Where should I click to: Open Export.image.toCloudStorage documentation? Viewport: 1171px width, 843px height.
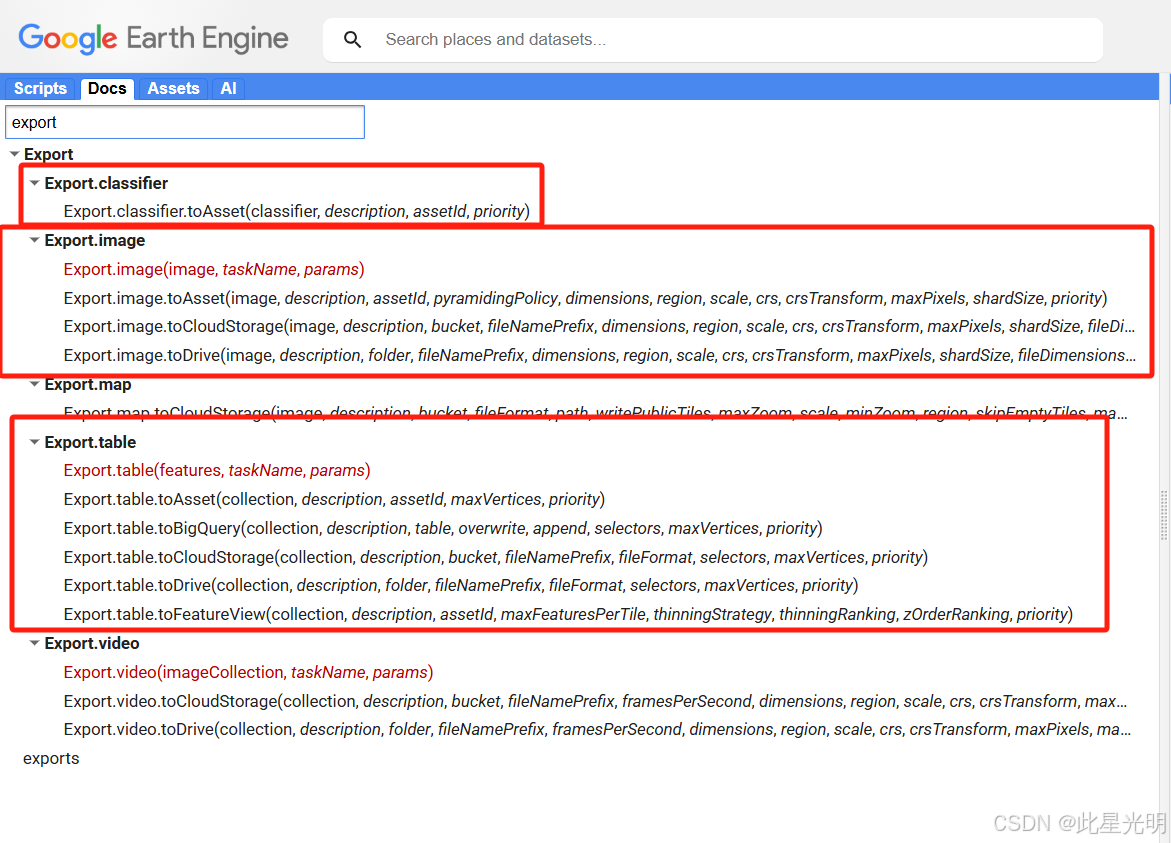600,326
